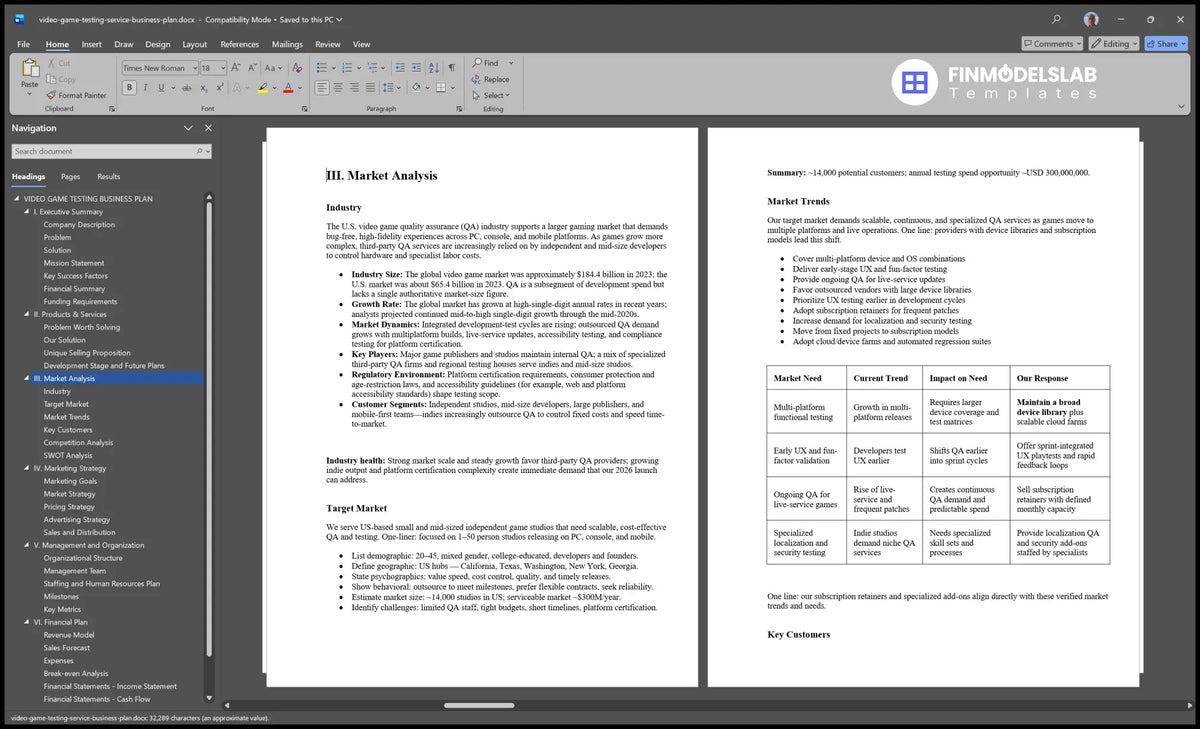Click the Paste clipboard icon

coord(30,68)
